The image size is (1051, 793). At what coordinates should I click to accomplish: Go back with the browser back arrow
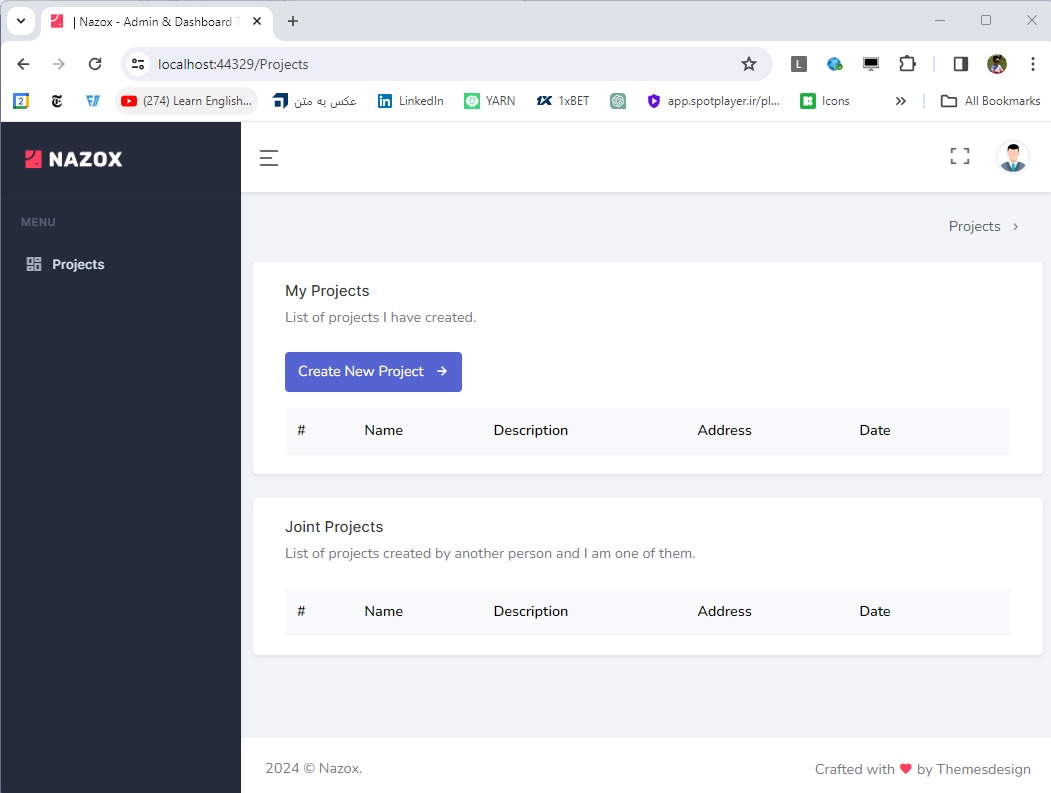23,64
